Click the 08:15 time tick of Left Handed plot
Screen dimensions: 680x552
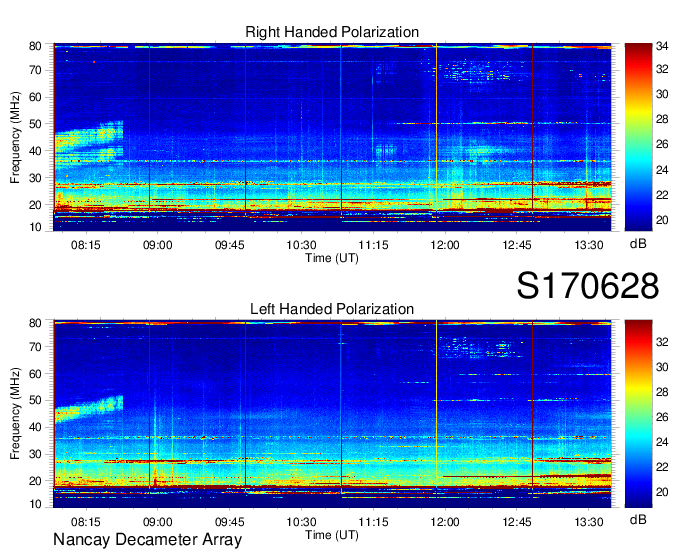point(85,522)
